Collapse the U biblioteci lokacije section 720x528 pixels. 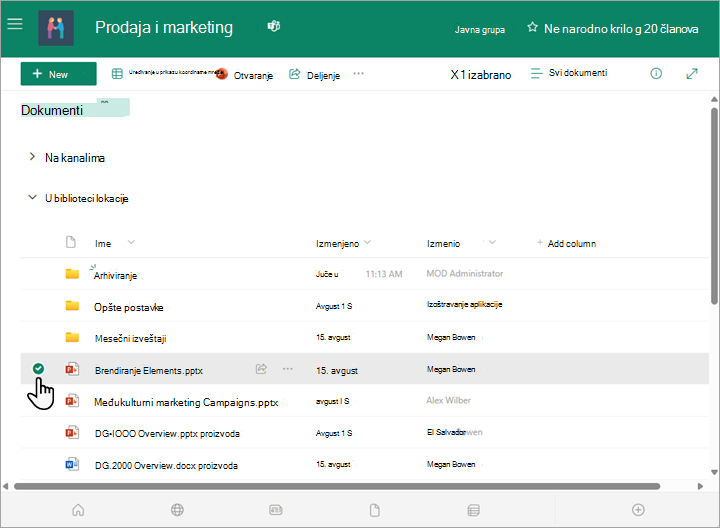pyautogui.click(x=32, y=197)
